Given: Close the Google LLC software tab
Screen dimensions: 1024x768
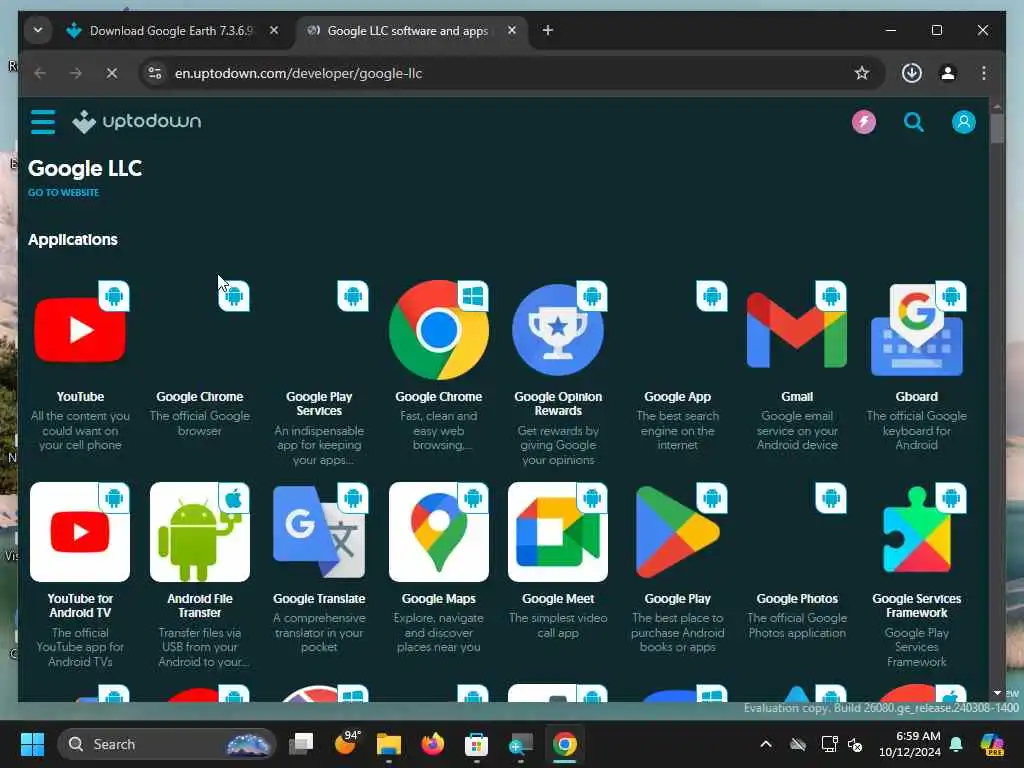Looking at the screenshot, I should pos(512,30).
